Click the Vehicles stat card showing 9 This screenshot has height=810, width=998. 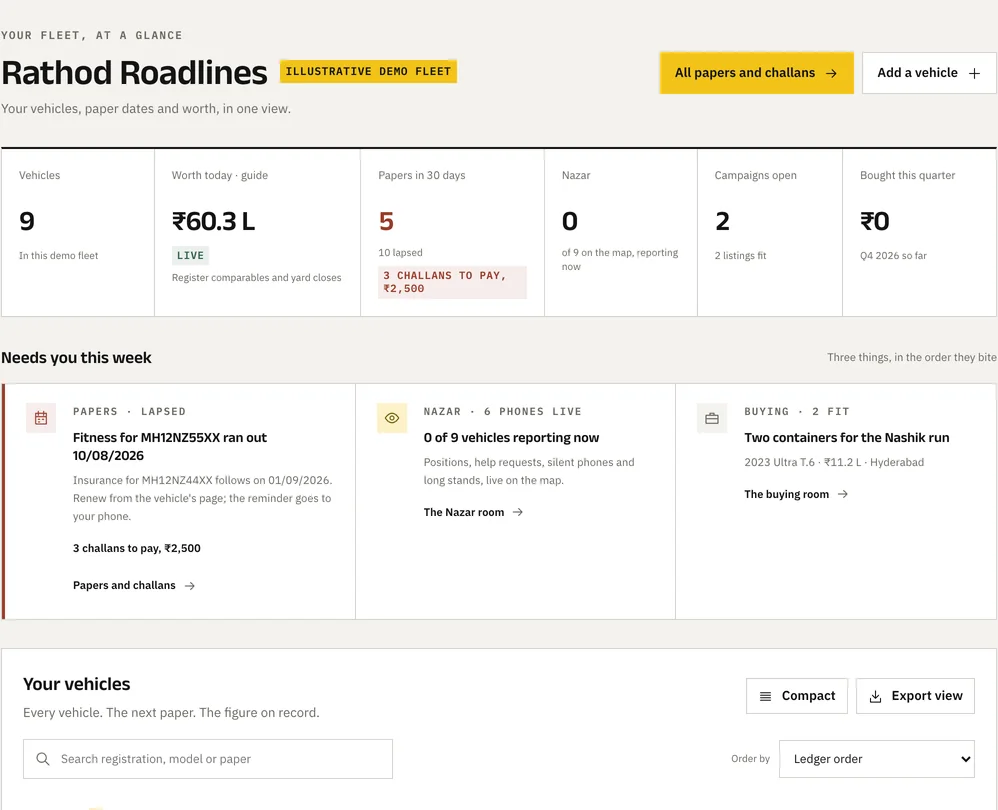click(x=78, y=232)
